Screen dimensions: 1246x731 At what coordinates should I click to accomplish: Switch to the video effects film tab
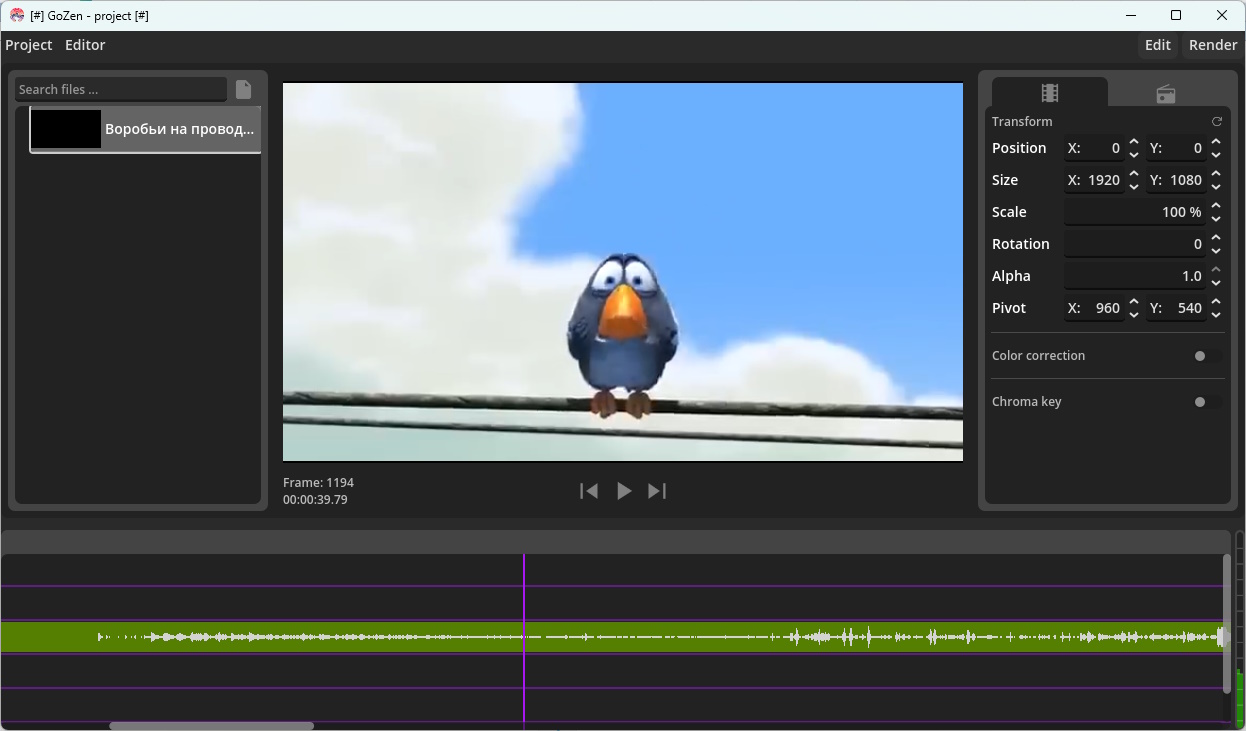[x=1049, y=93]
